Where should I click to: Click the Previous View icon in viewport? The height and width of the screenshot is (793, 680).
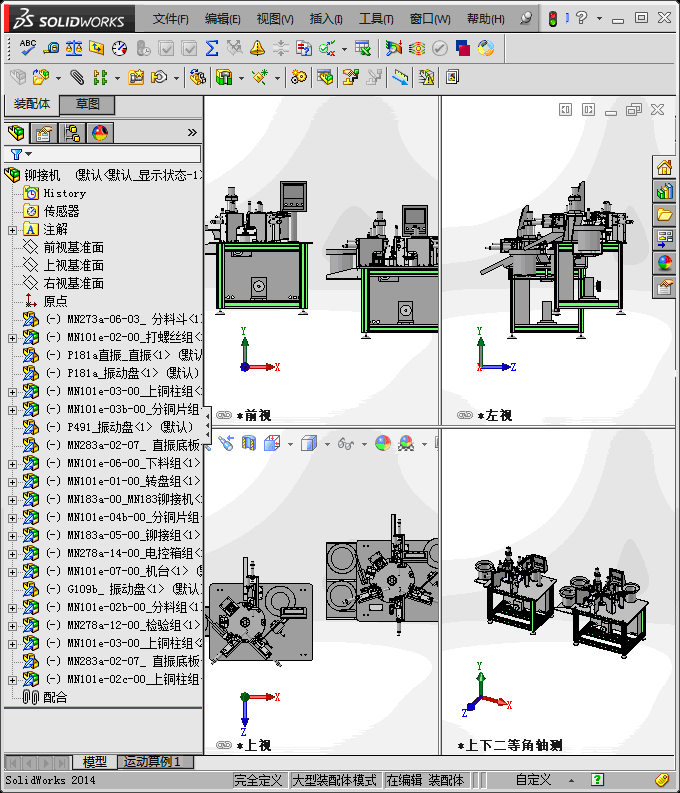(x=226, y=444)
